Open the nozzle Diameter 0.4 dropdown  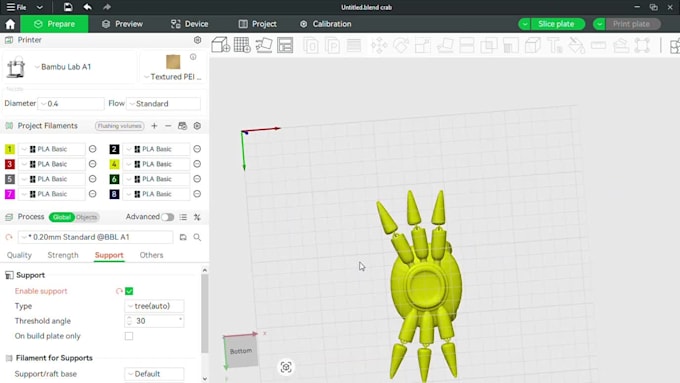point(71,104)
